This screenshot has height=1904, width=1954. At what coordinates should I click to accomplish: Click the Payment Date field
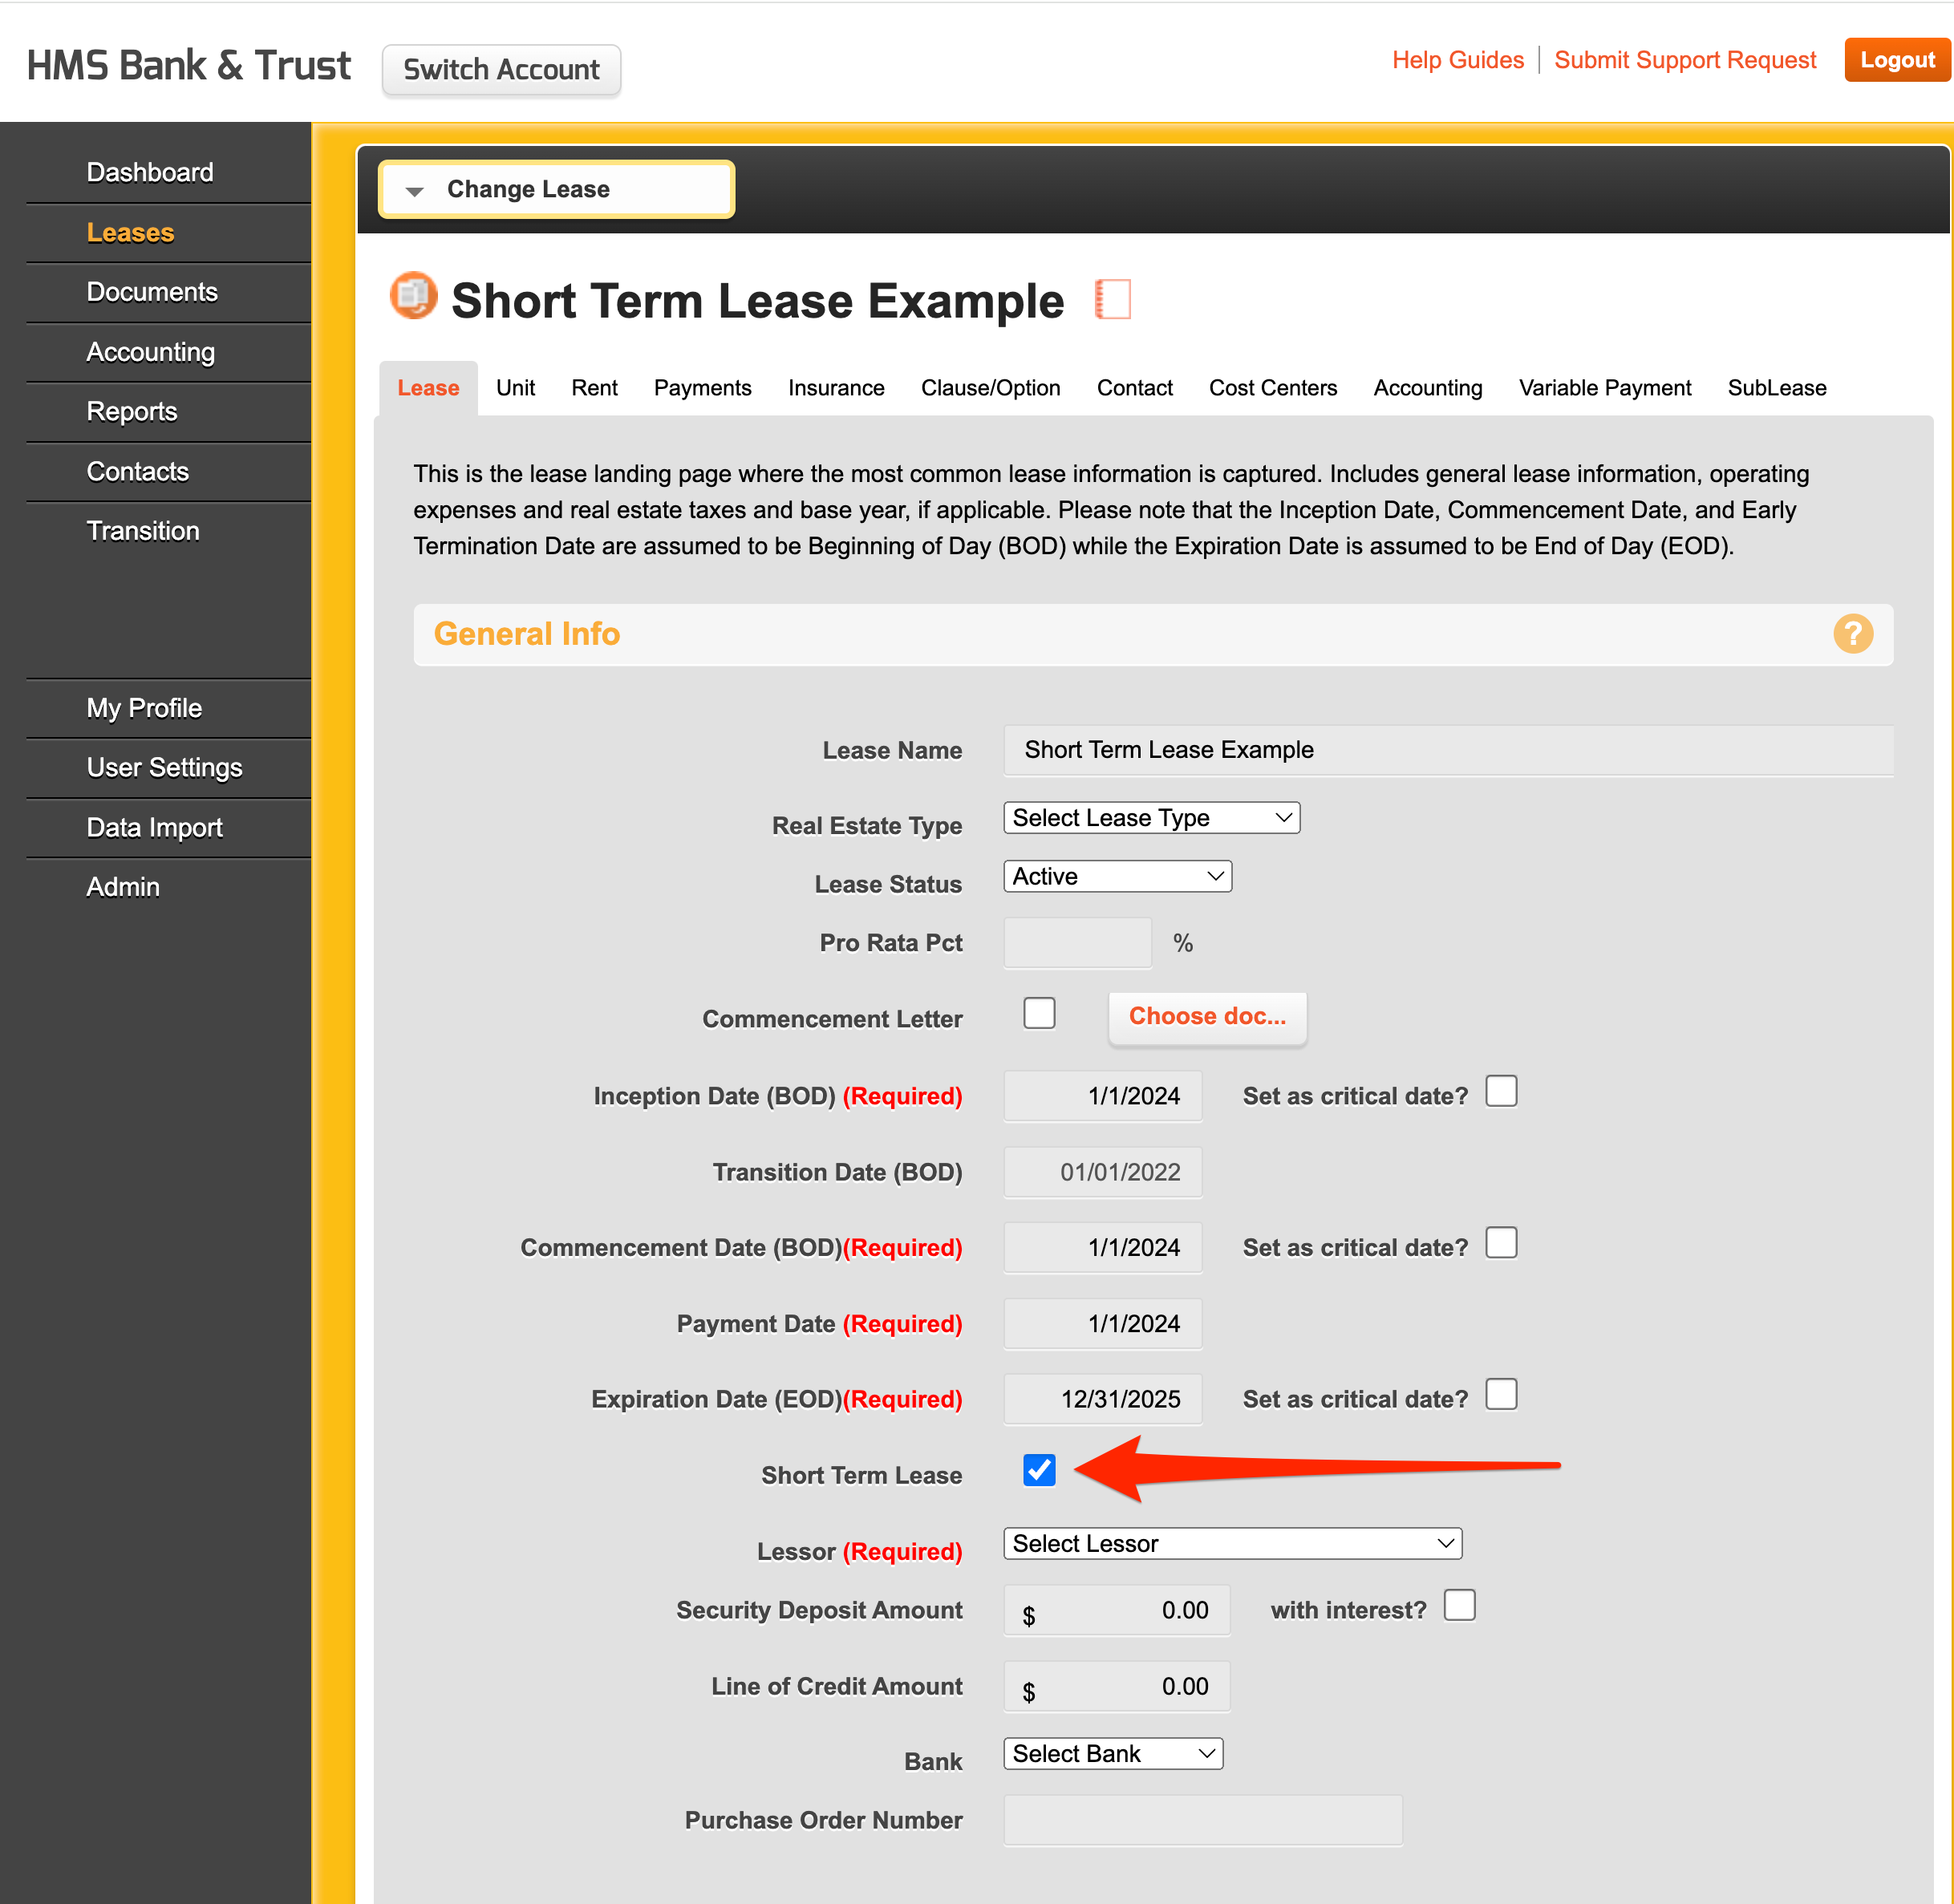pos(1102,1324)
